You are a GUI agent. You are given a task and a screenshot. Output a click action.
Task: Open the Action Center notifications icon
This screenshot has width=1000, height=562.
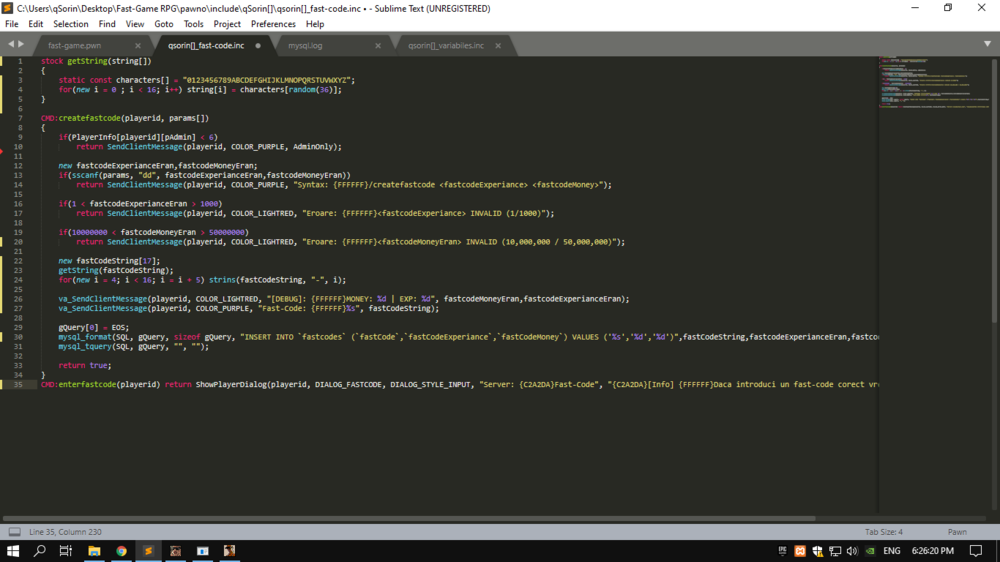(976, 551)
